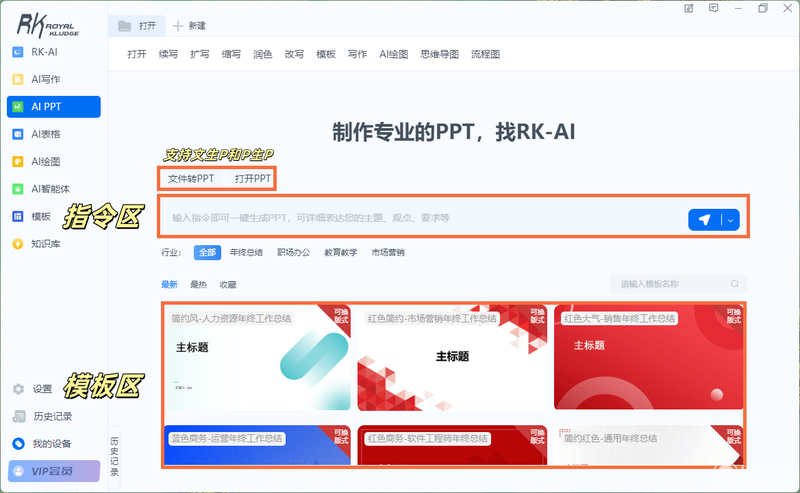This screenshot has height=493, width=800.
Task: Select the 全部 industry filter
Action: tap(207, 252)
